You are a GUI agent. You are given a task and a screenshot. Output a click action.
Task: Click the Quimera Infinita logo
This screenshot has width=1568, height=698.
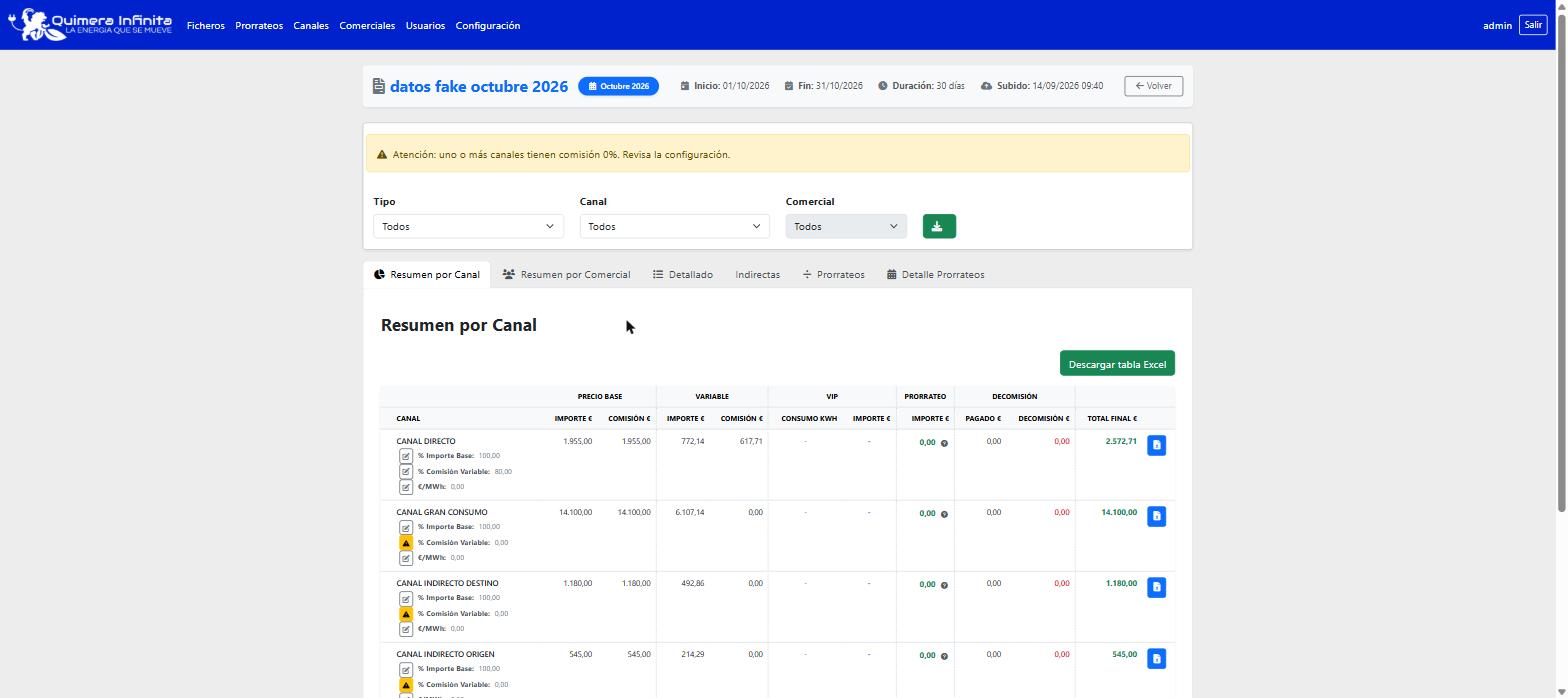(x=90, y=25)
